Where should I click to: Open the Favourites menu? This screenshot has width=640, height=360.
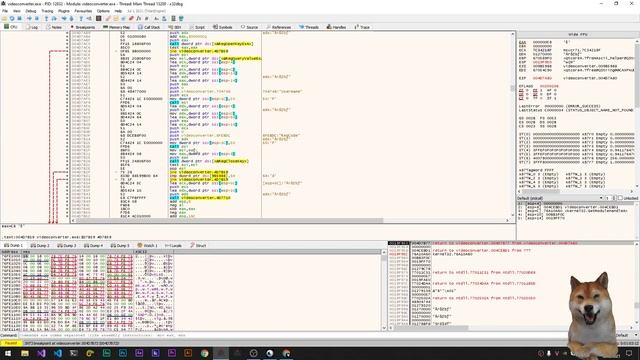point(83,11)
